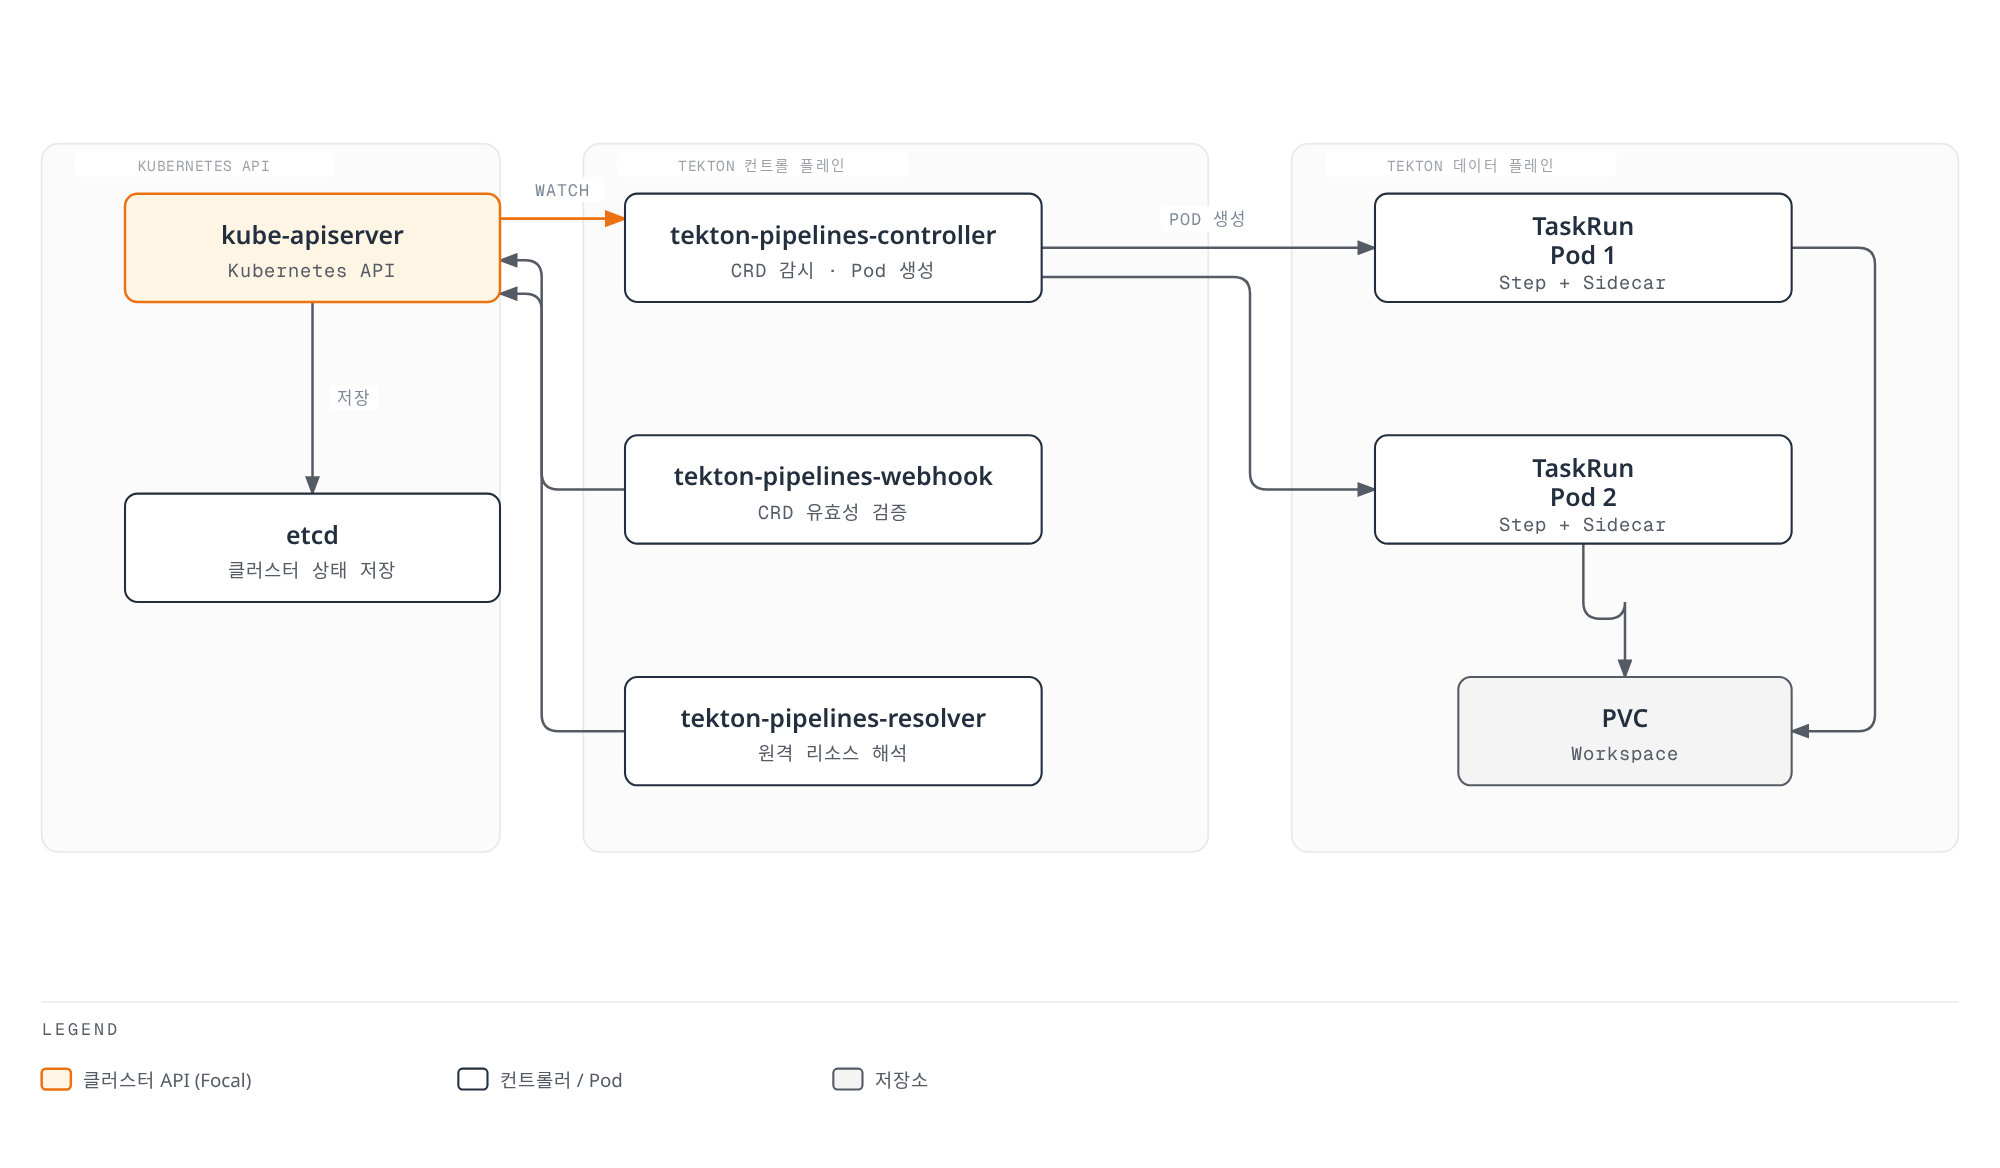Click the orange cluster API legend swatch

pos(56,1080)
